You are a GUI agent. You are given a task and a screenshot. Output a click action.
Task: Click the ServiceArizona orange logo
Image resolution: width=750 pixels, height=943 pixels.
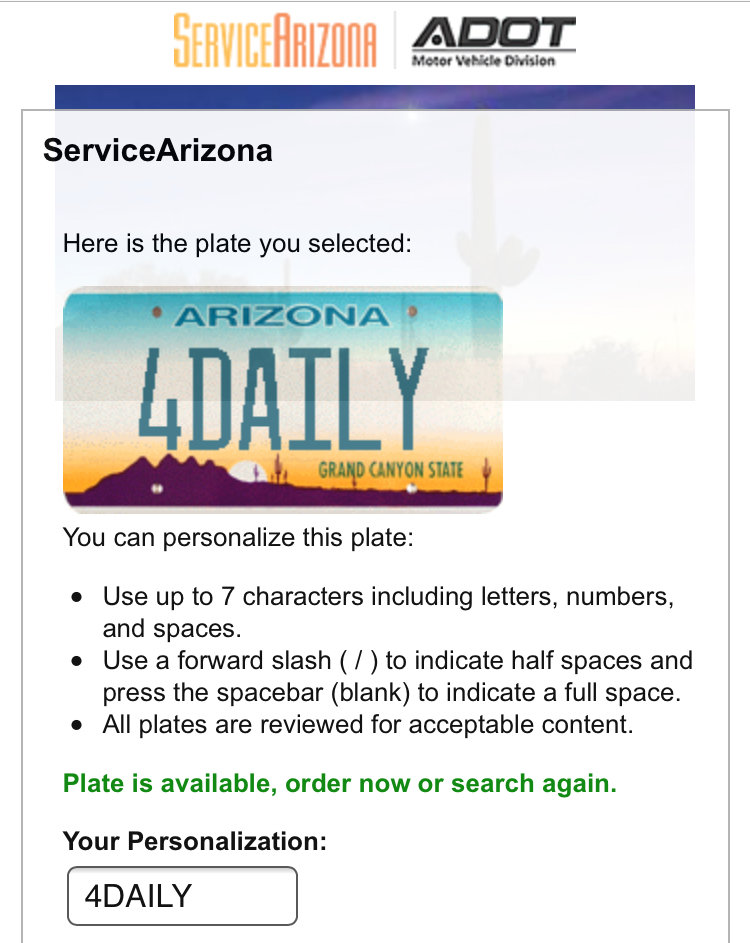pyautogui.click(x=275, y=40)
